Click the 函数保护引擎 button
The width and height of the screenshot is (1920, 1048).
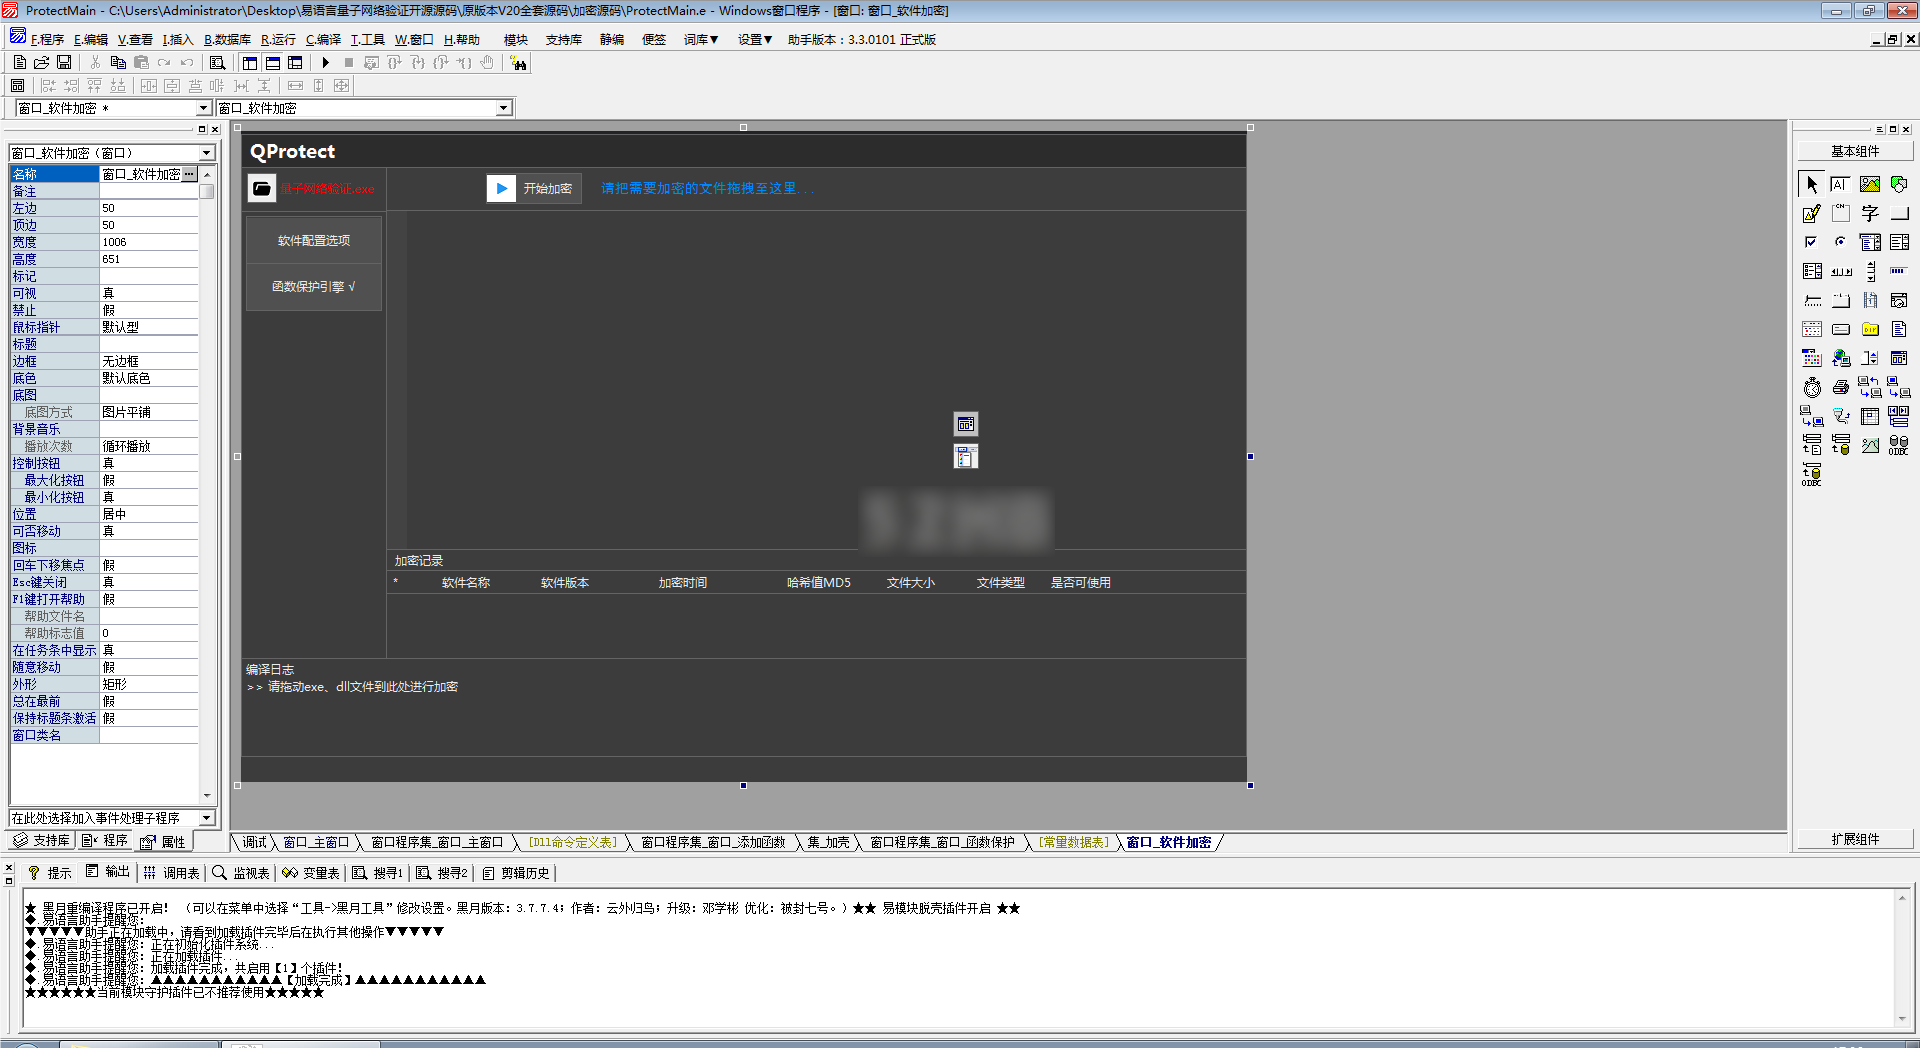tap(314, 287)
